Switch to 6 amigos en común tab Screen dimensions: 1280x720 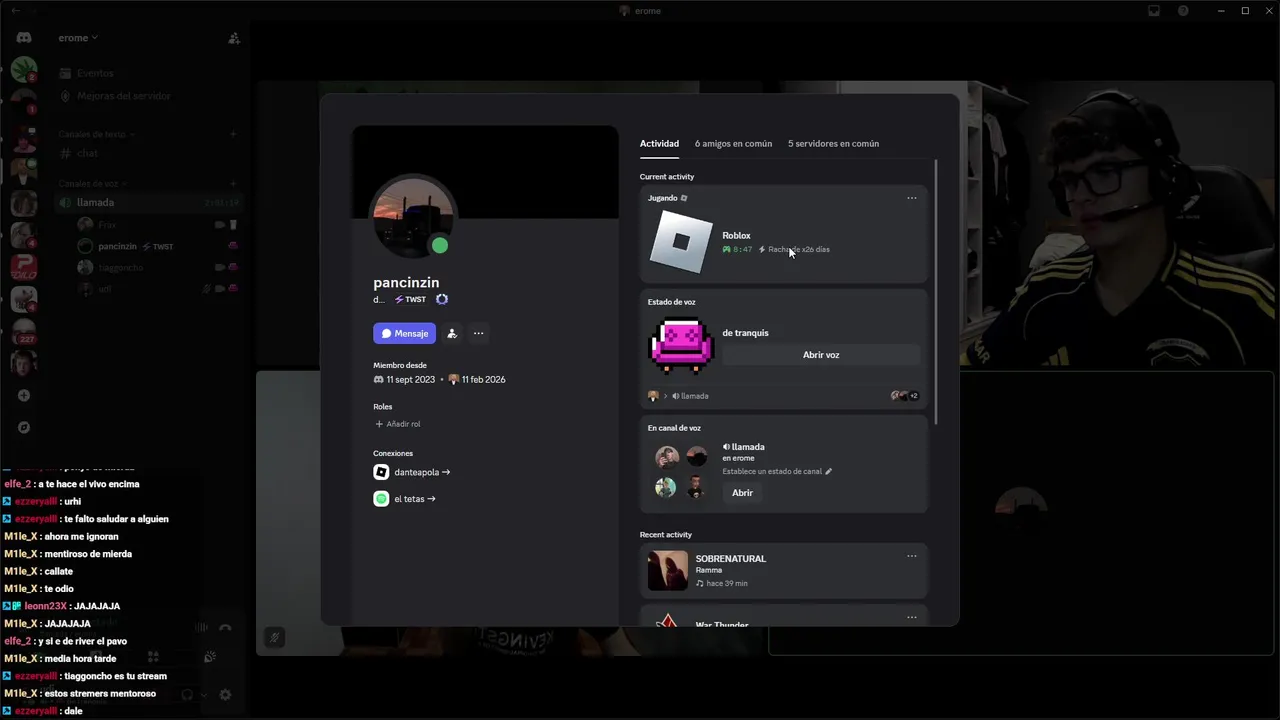click(x=733, y=143)
